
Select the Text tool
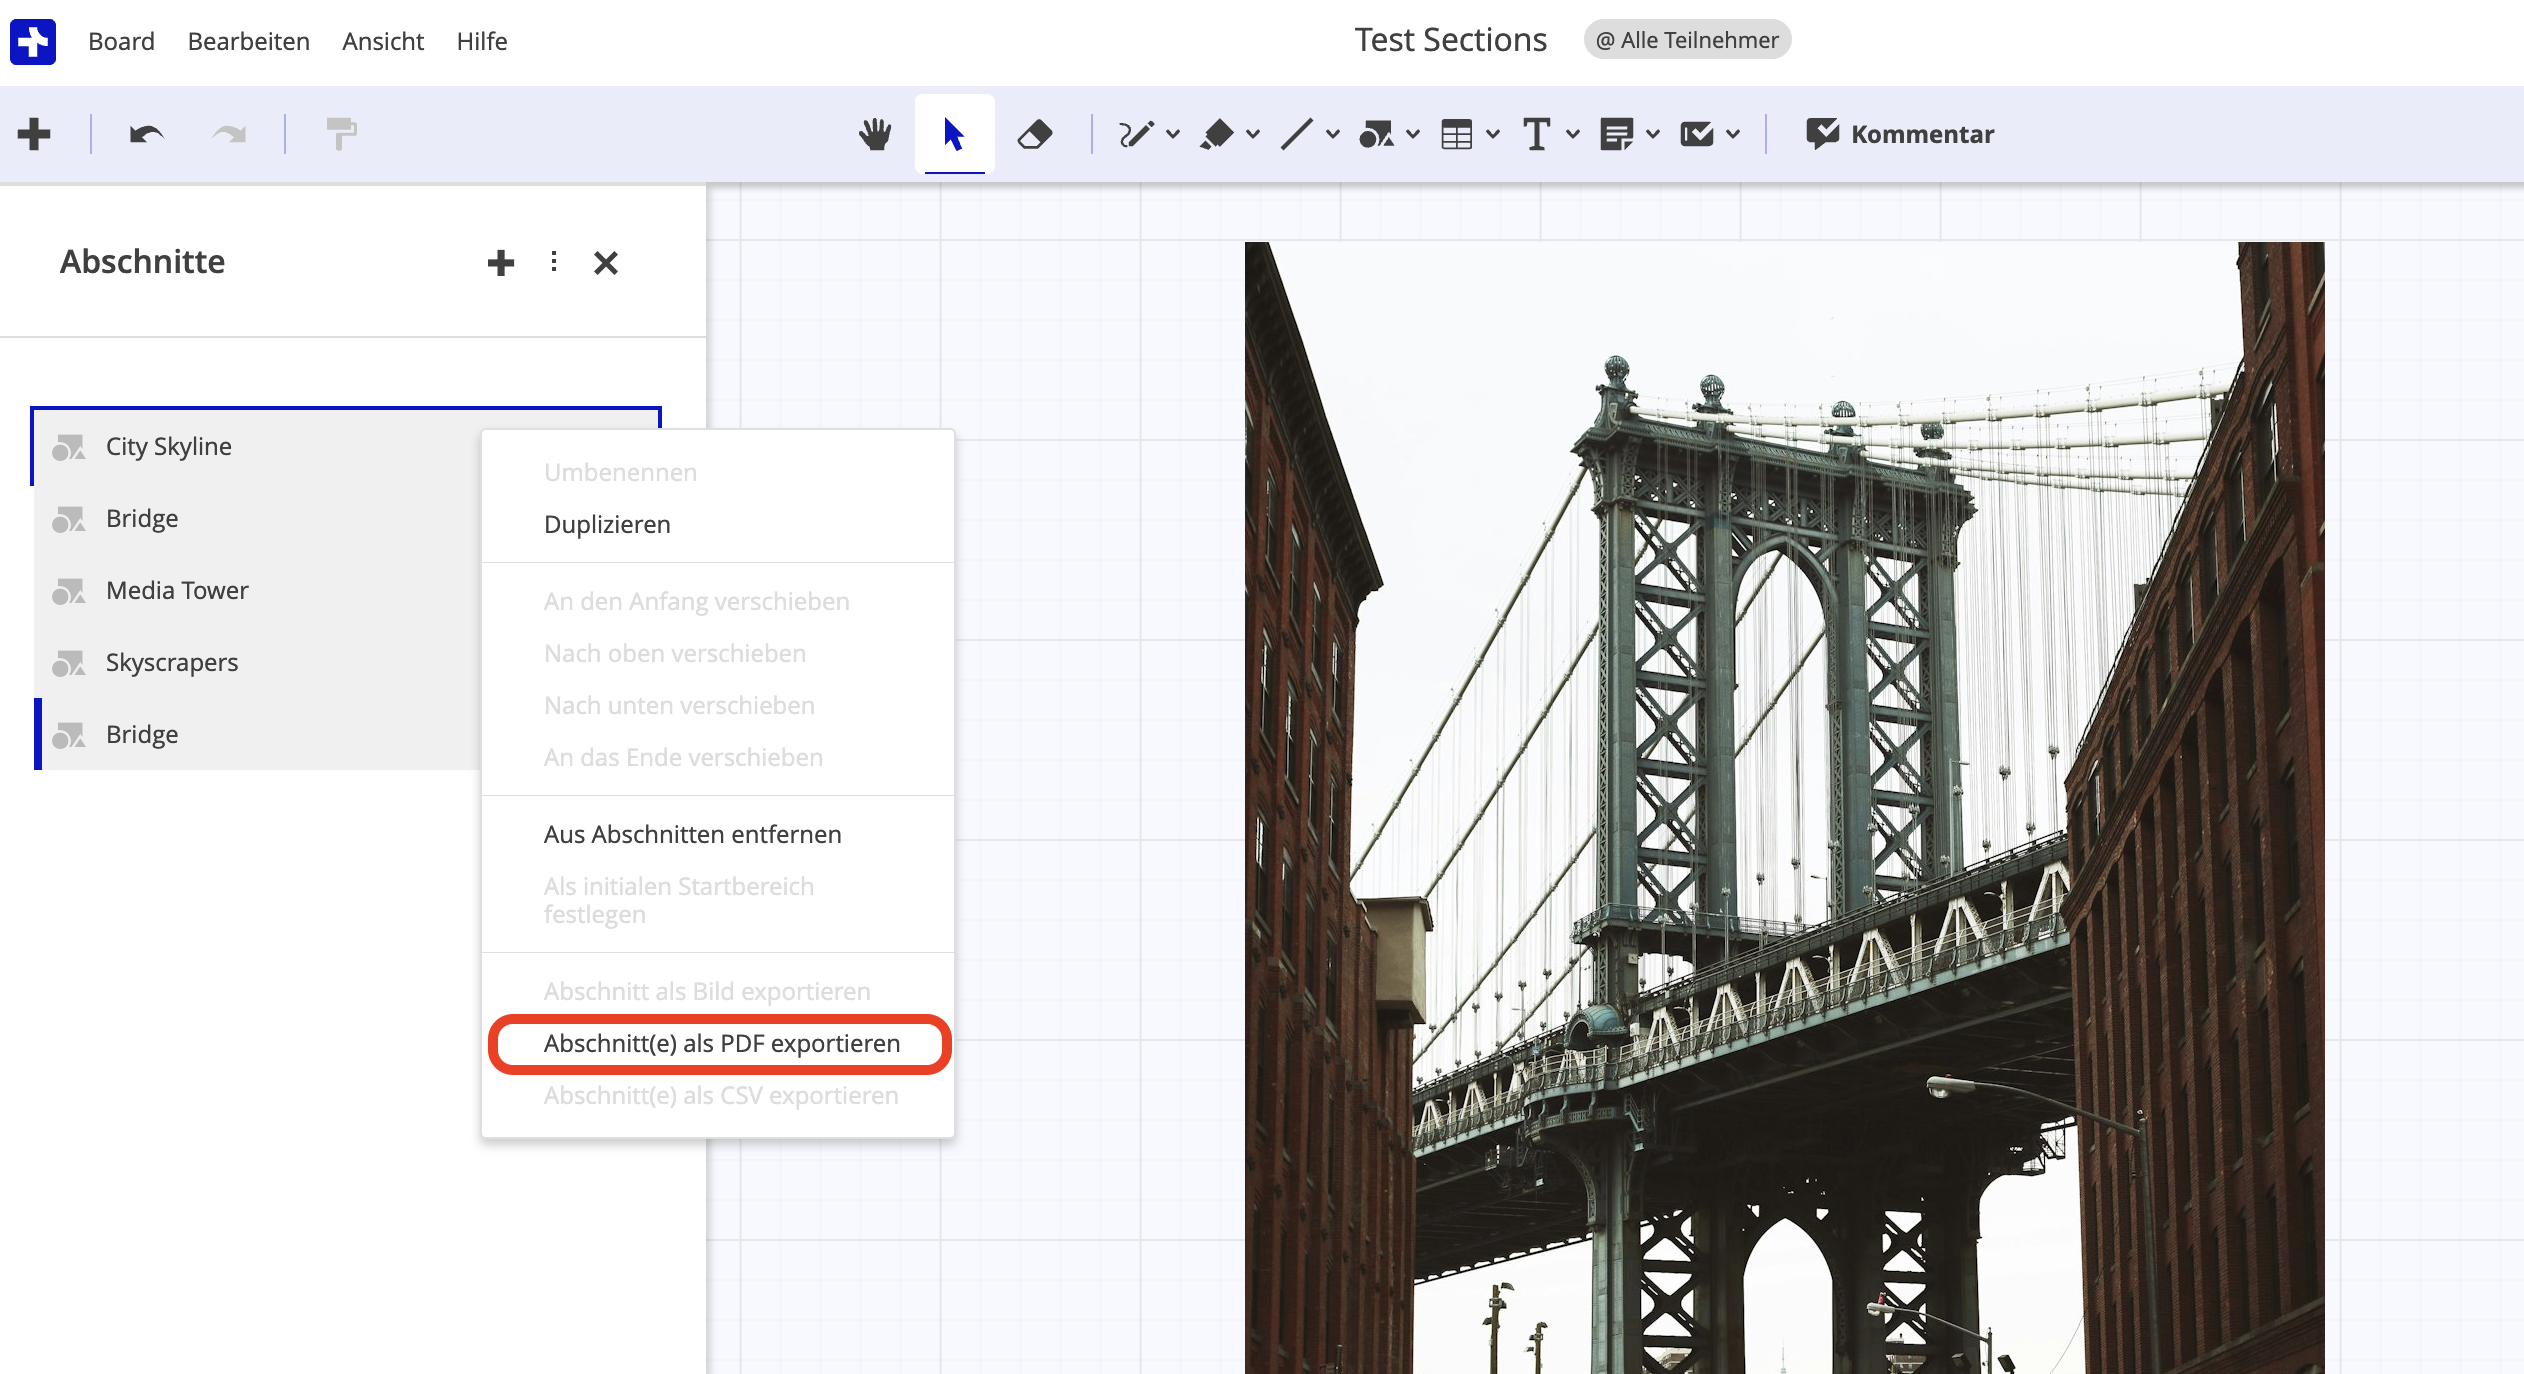coord(1536,133)
